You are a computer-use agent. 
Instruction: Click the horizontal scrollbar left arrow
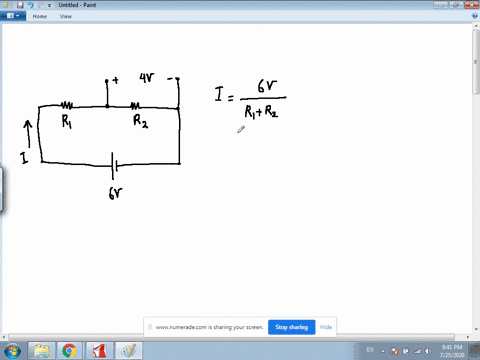(x=4, y=337)
